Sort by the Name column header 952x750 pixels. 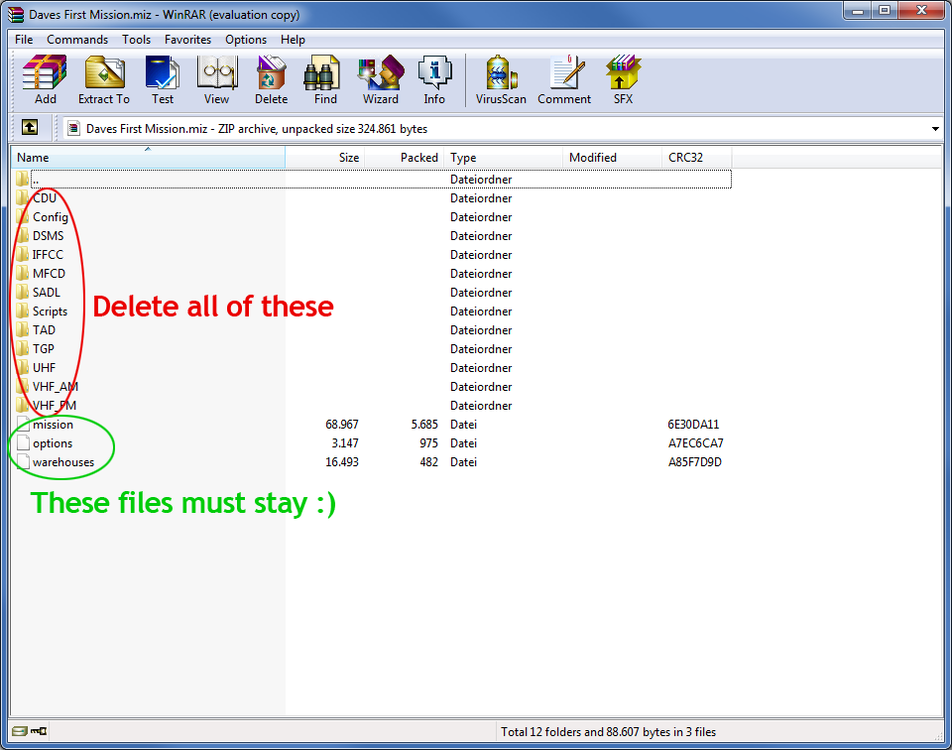pyautogui.click(x=148, y=158)
